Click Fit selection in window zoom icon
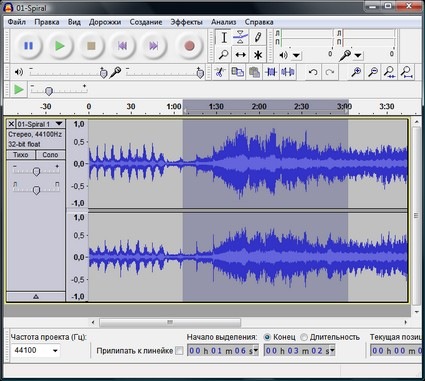Screen dimensions: 425x381 pos(389,72)
